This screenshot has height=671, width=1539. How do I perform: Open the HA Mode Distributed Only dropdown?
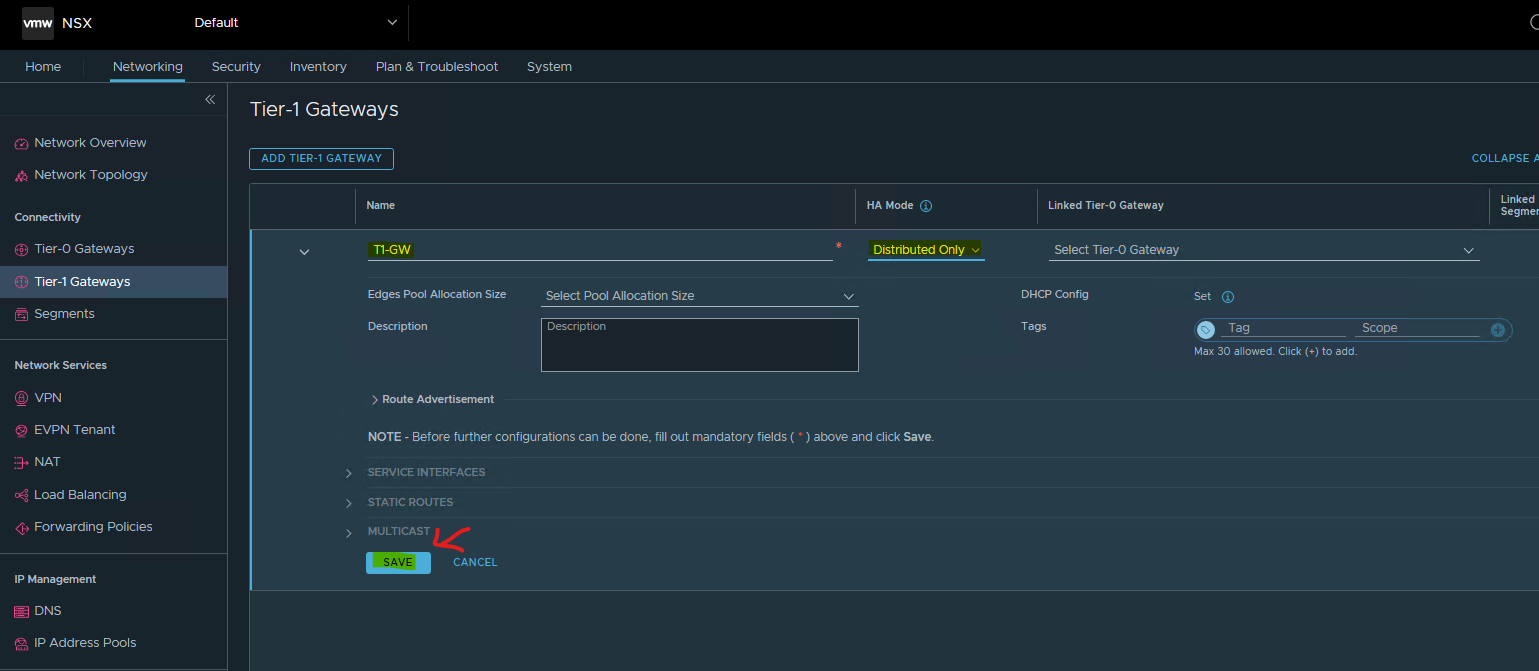(926, 250)
